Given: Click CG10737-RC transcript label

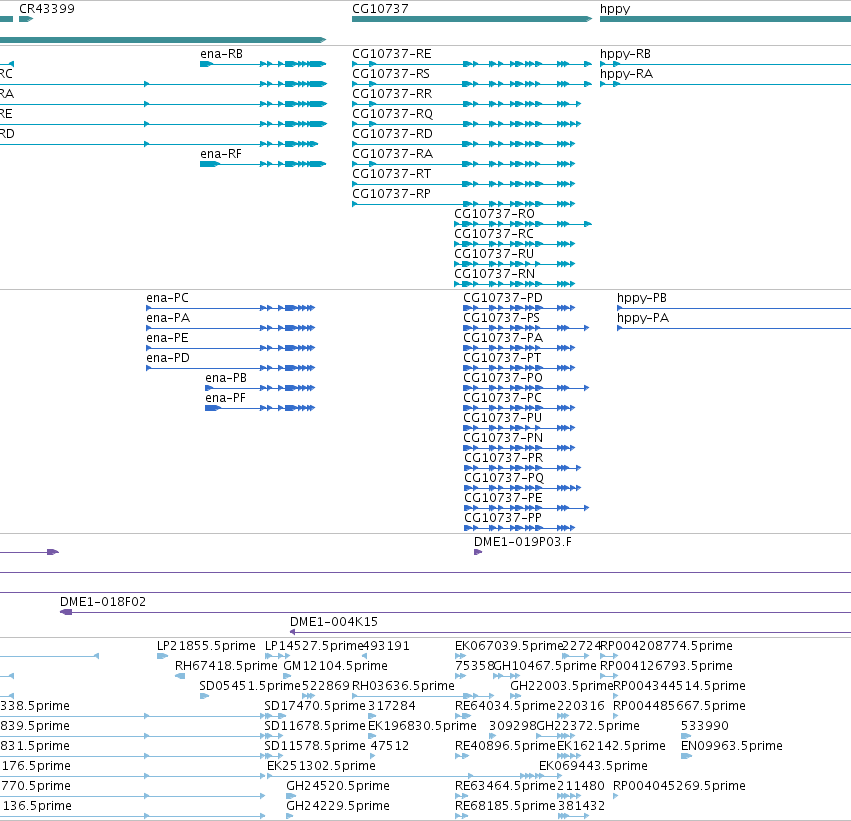Looking at the screenshot, I should (x=494, y=234).
